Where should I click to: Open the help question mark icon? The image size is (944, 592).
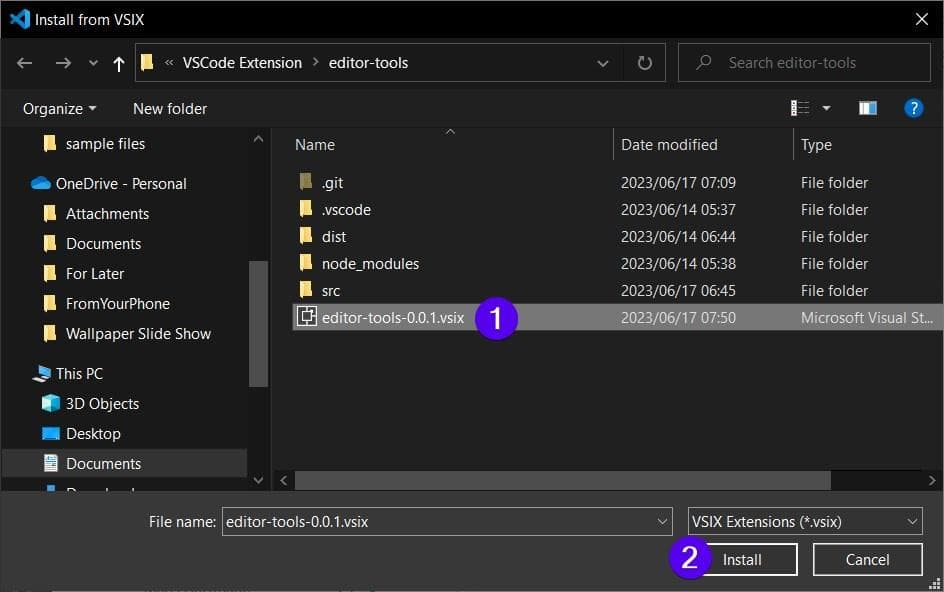[x=913, y=108]
